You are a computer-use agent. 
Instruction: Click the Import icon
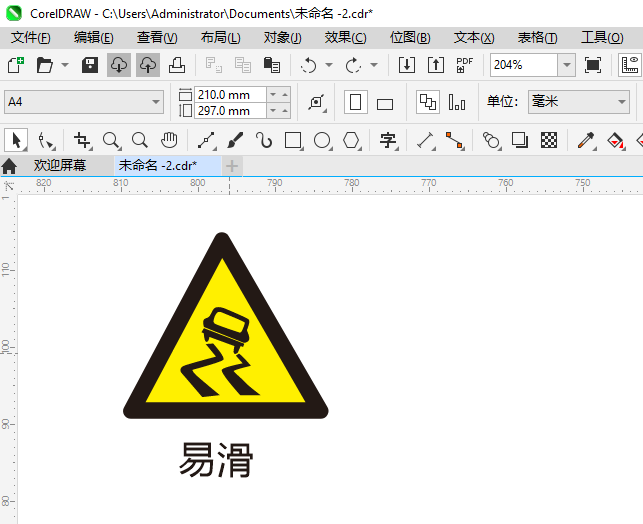tap(407, 65)
